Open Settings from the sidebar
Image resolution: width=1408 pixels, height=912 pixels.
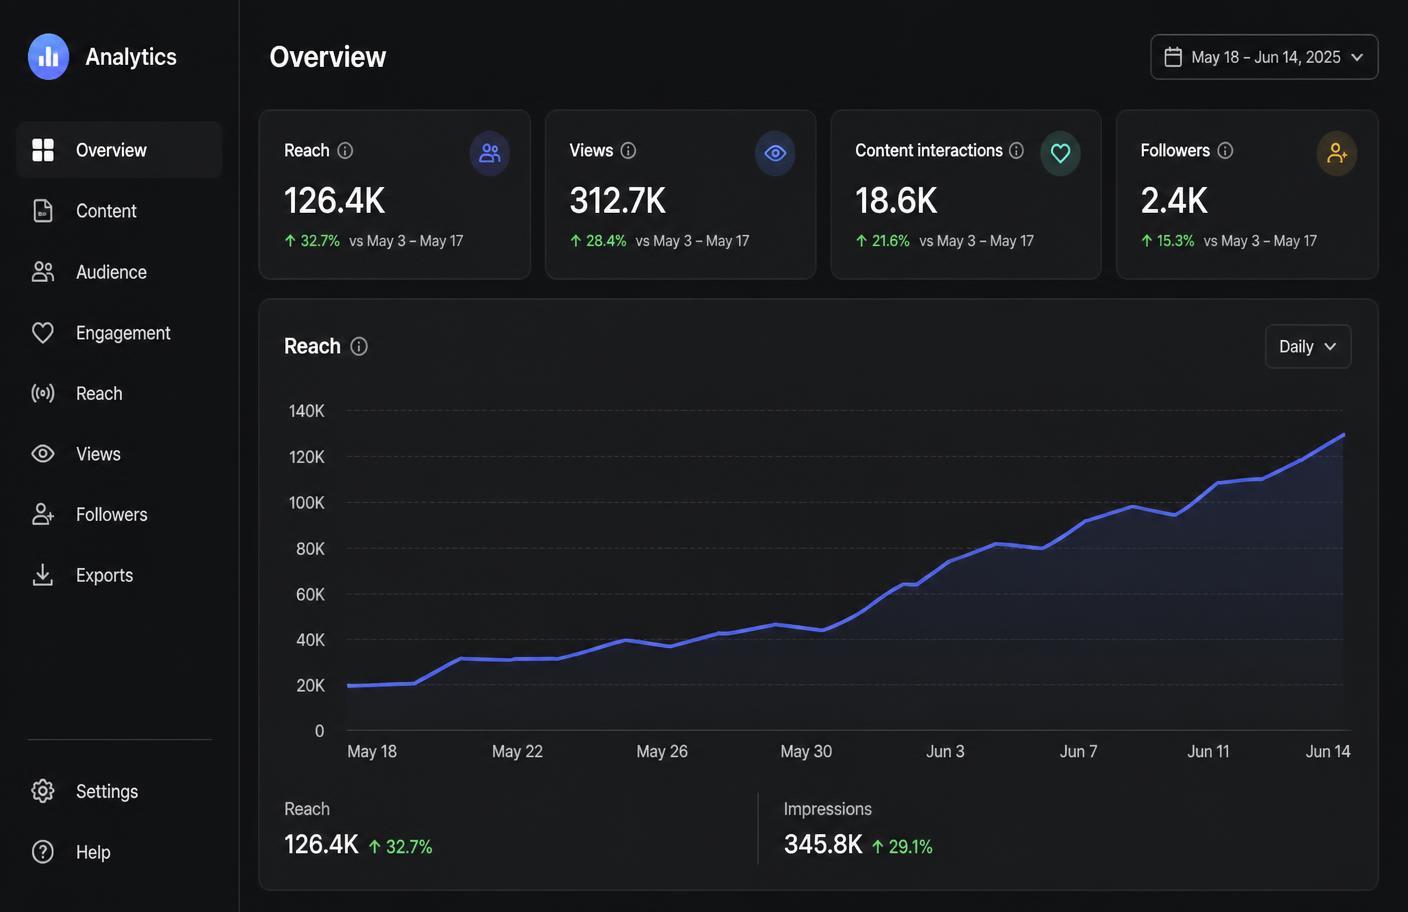coord(119,791)
